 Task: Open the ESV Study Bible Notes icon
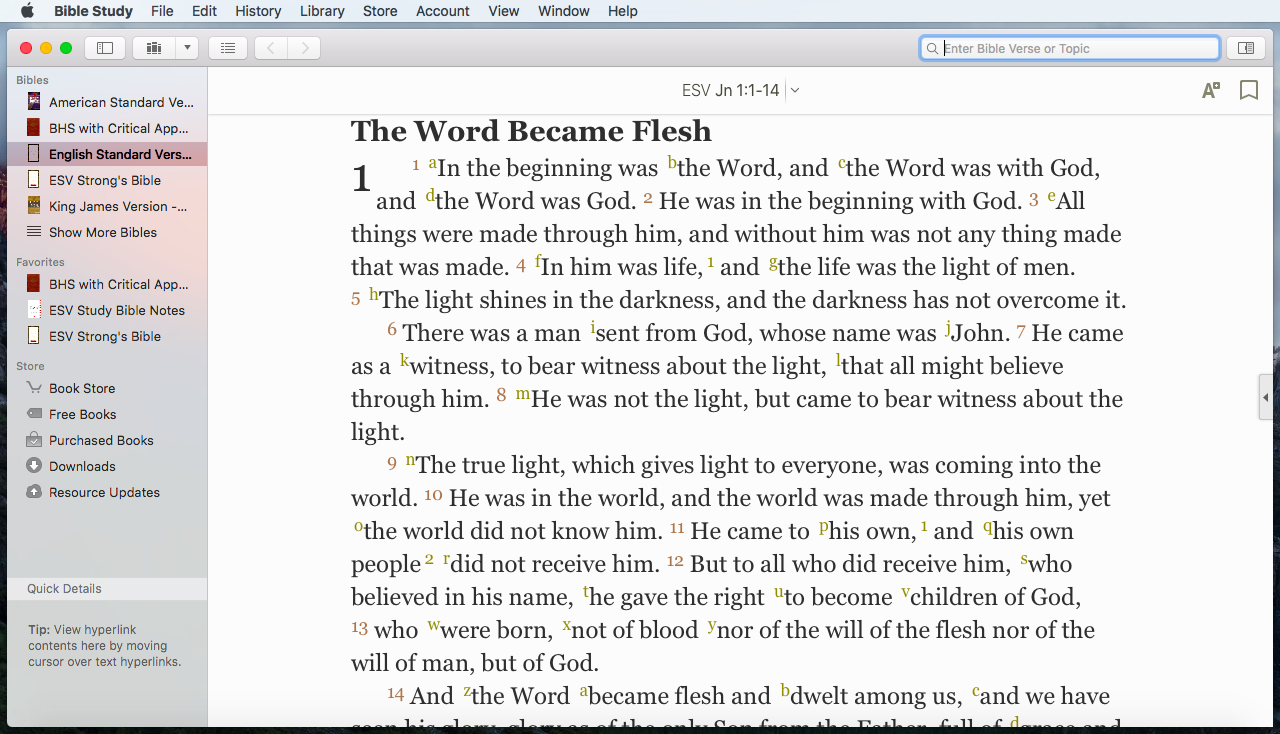tap(34, 310)
